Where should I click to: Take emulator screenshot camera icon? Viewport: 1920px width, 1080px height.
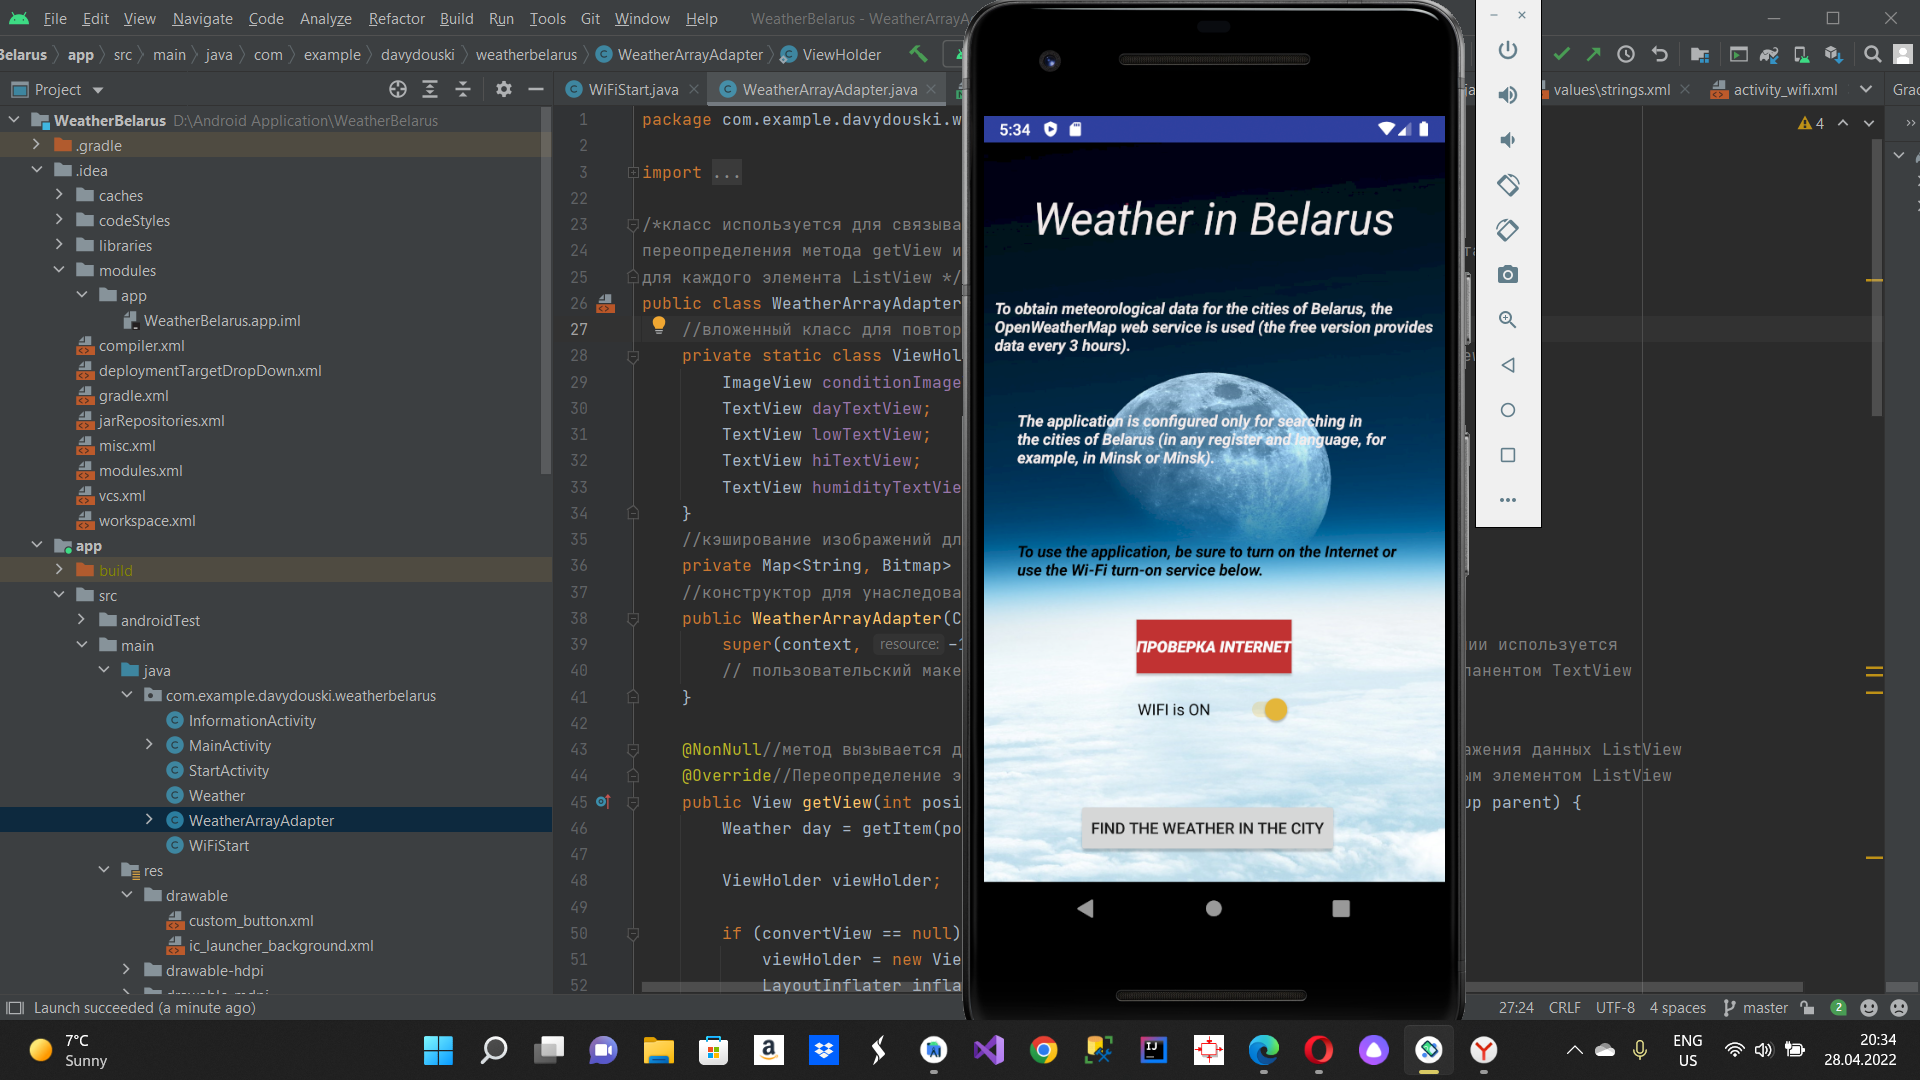click(x=1508, y=275)
